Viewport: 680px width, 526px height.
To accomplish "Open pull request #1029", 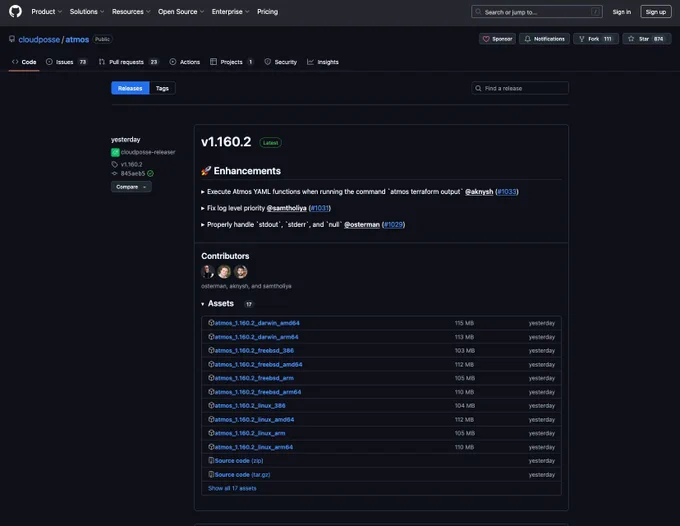I will click(394, 225).
